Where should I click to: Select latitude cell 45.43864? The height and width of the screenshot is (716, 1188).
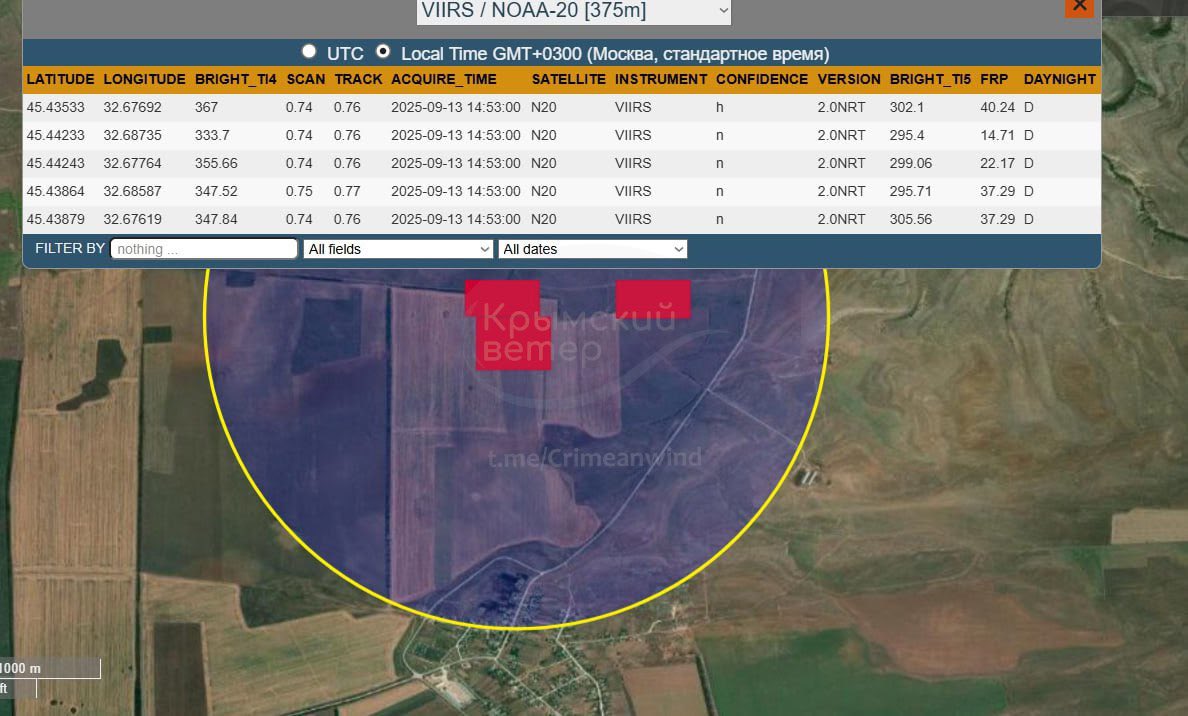pyautogui.click(x=55, y=191)
